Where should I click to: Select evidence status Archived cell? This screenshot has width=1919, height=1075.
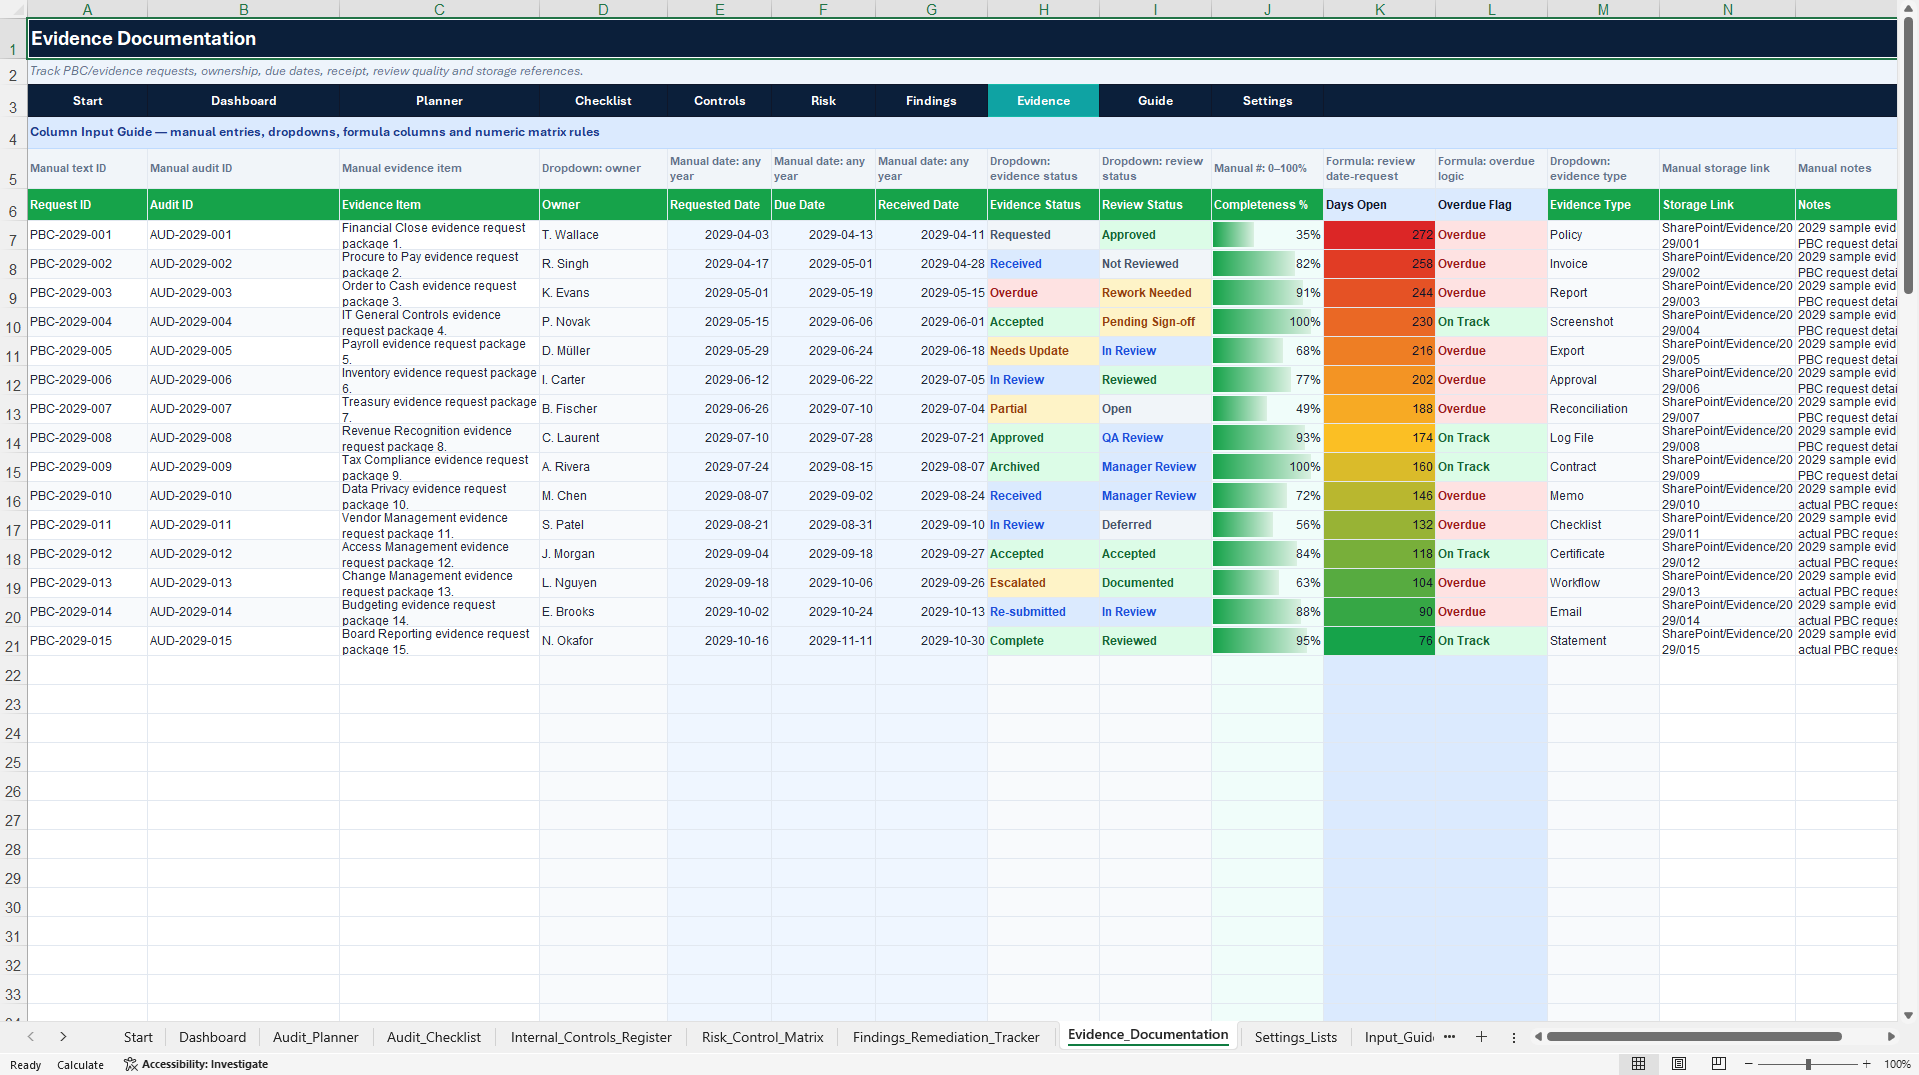pos(1043,467)
